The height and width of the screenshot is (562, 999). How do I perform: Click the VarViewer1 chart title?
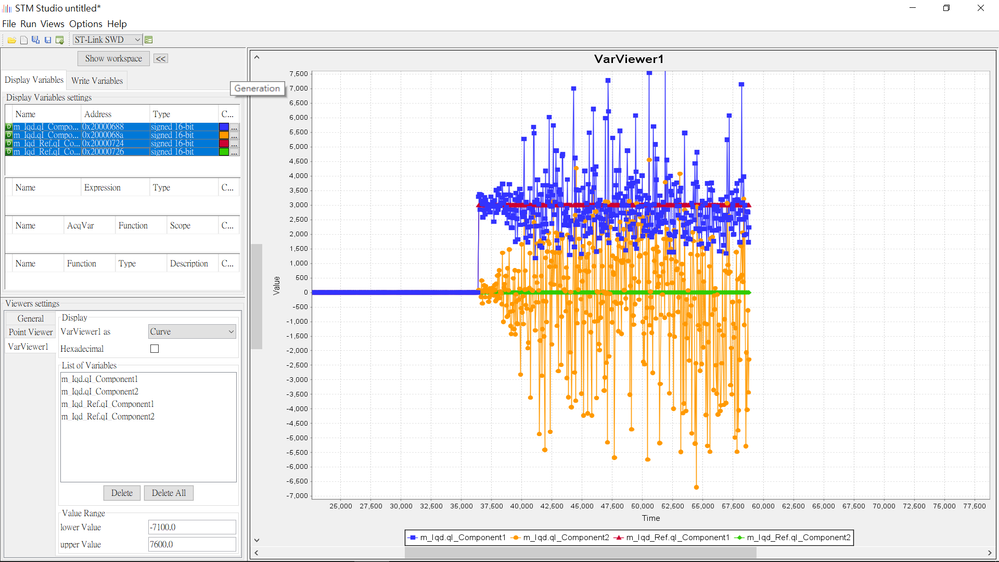(x=629, y=59)
